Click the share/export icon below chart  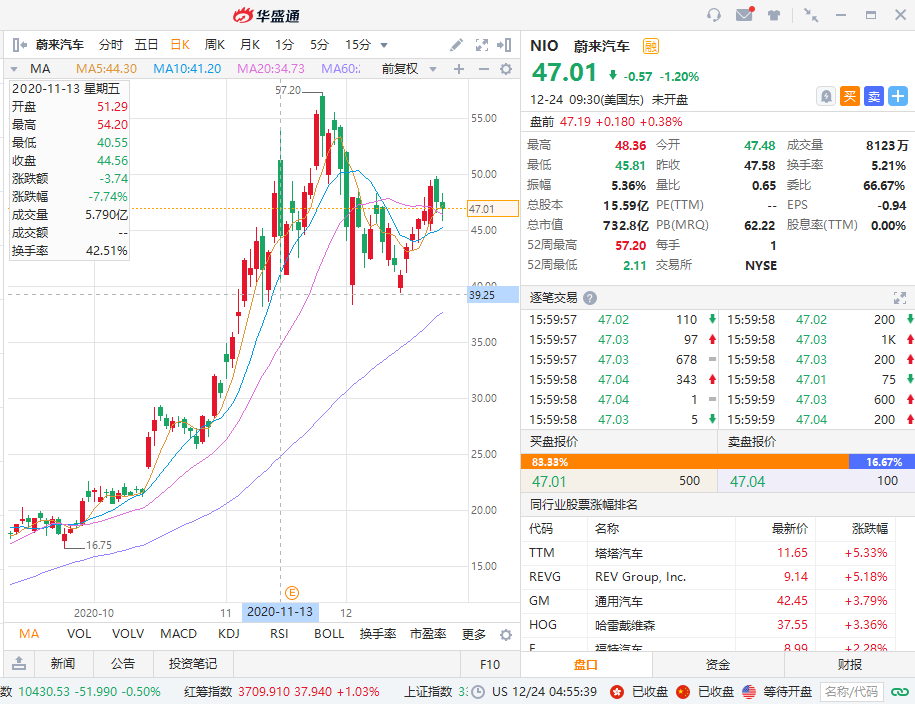point(19,663)
